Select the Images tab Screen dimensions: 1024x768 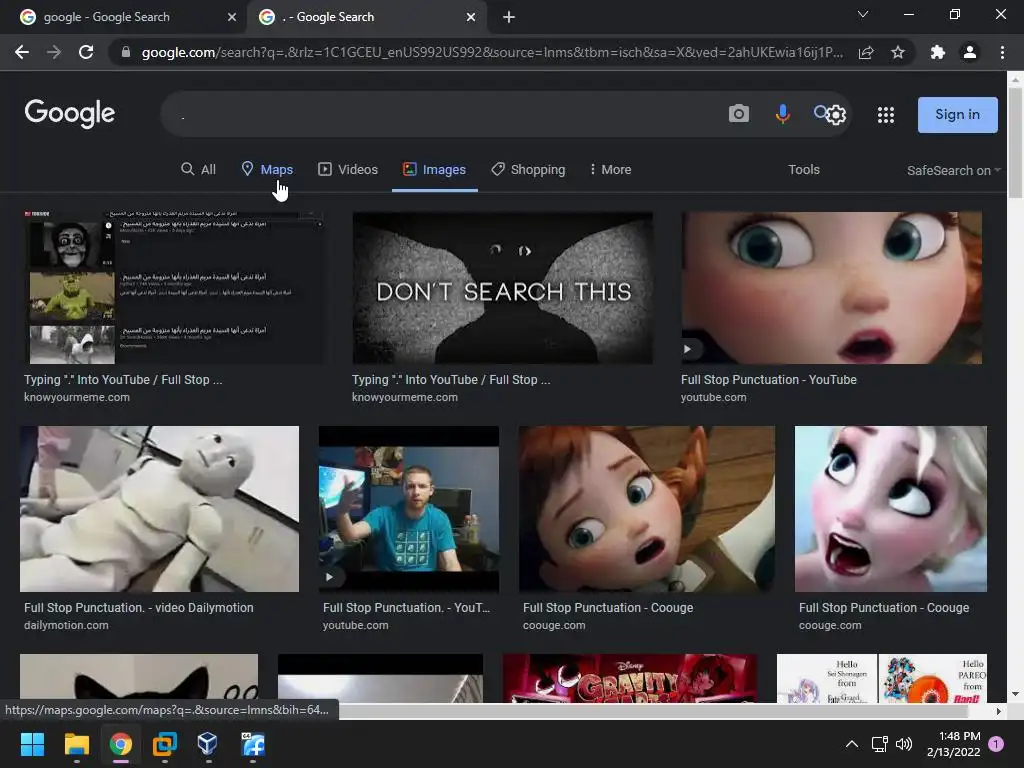[434, 170]
